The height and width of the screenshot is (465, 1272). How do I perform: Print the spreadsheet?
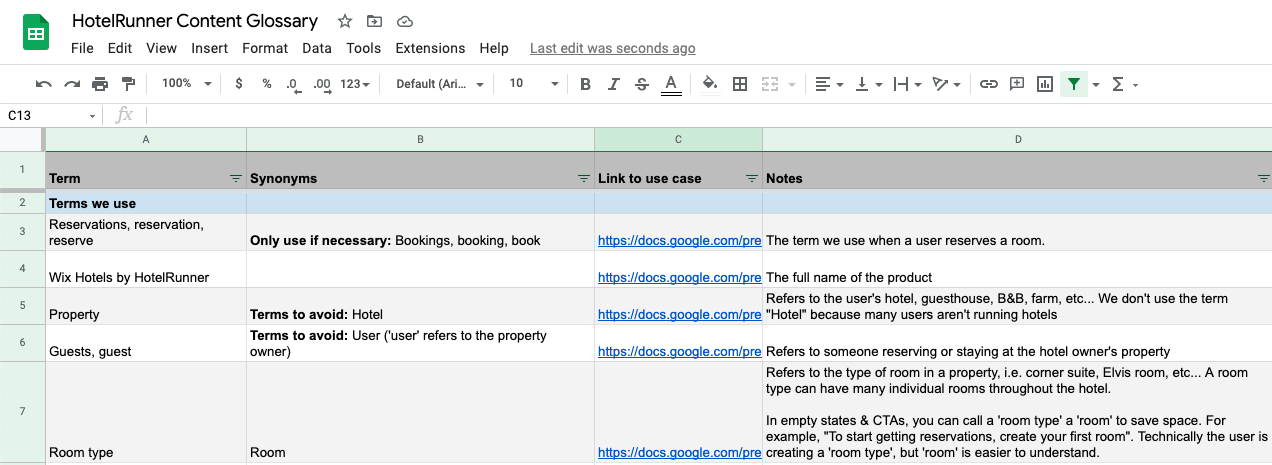tap(100, 84)
